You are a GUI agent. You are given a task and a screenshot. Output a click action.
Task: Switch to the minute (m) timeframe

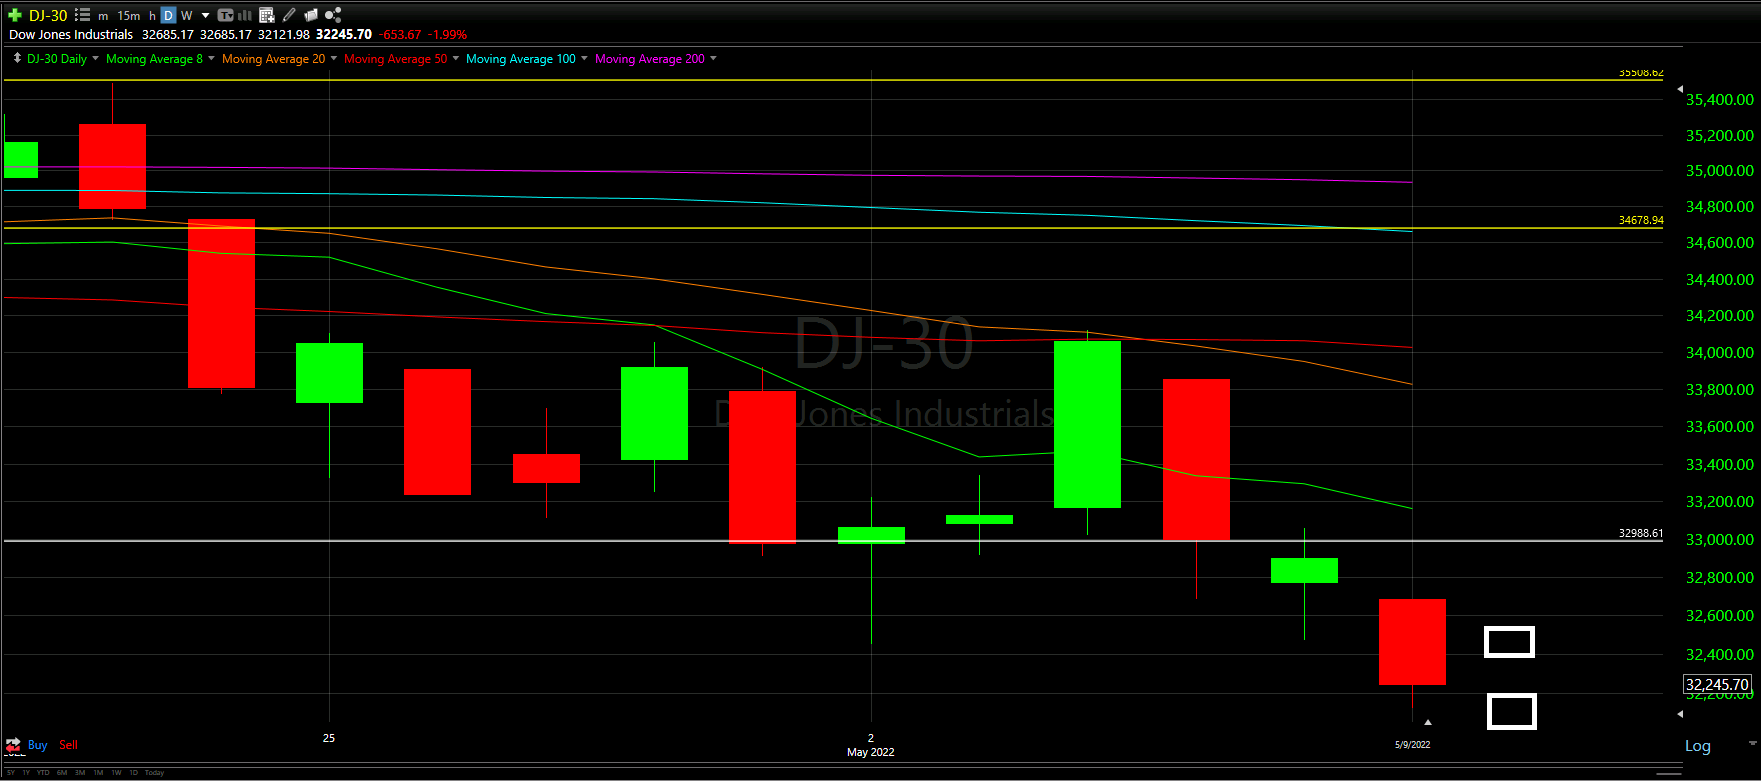tap(103, 16)
